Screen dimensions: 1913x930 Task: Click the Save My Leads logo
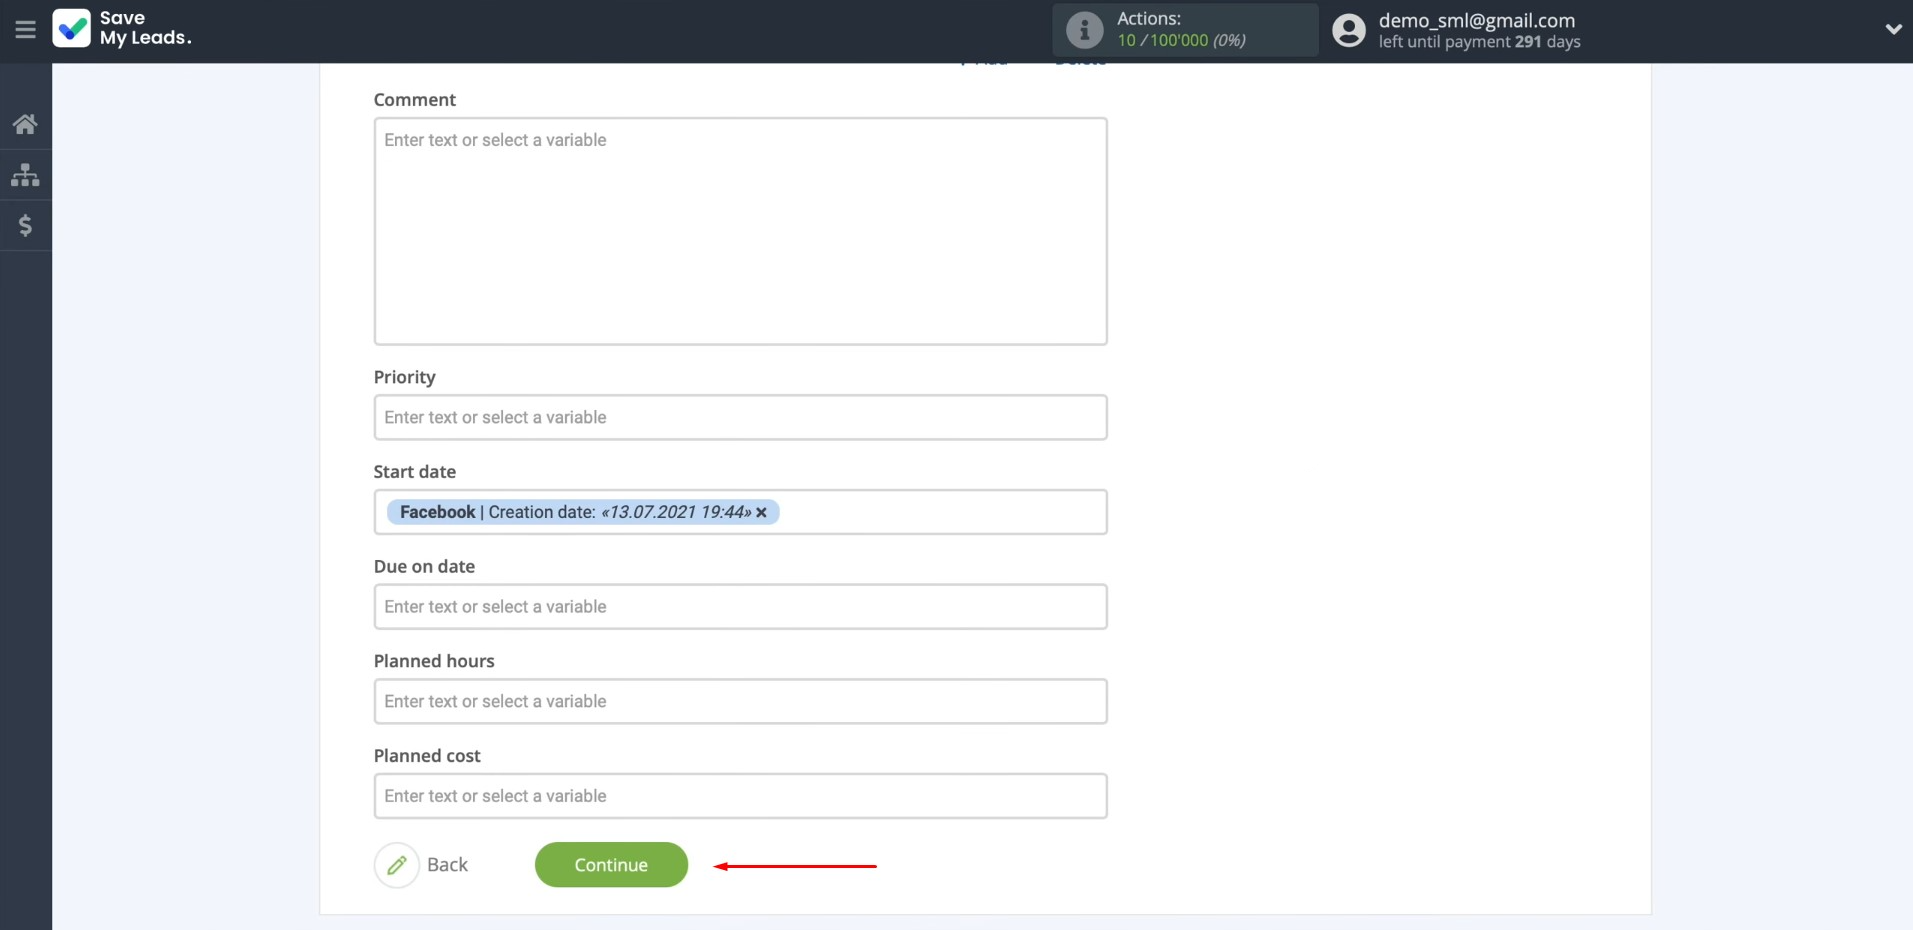[x=121, y=28]
